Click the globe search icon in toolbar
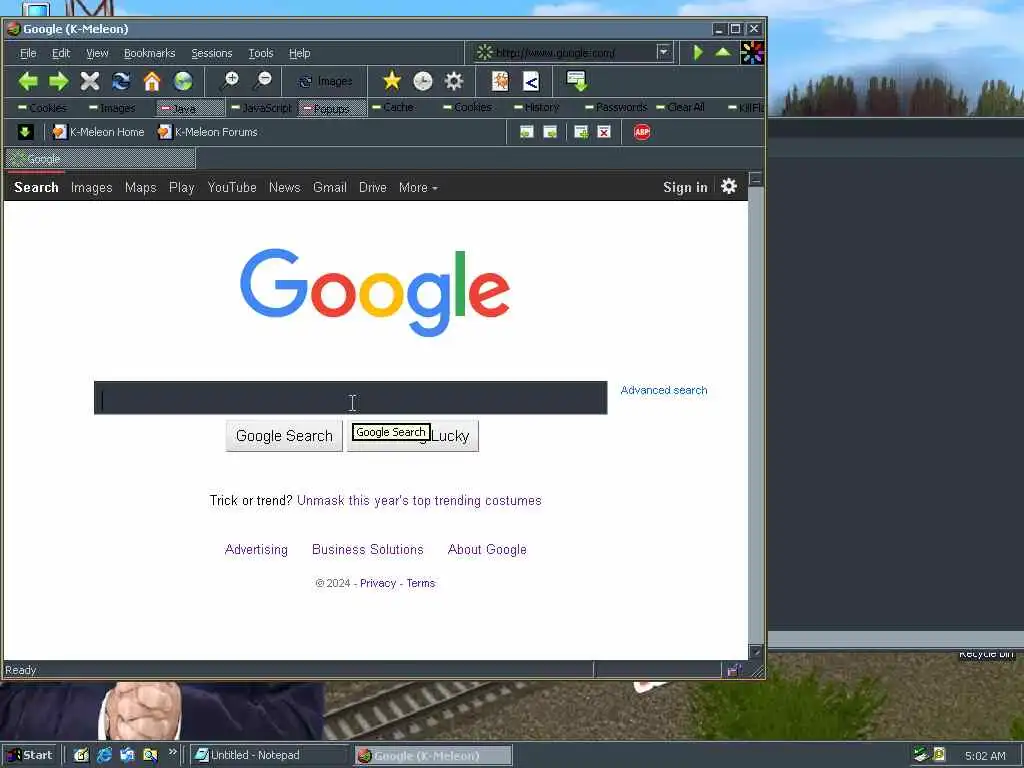The width and height of the screenshot is (1024, 768). pyautogui.click(x=184, y=82)
